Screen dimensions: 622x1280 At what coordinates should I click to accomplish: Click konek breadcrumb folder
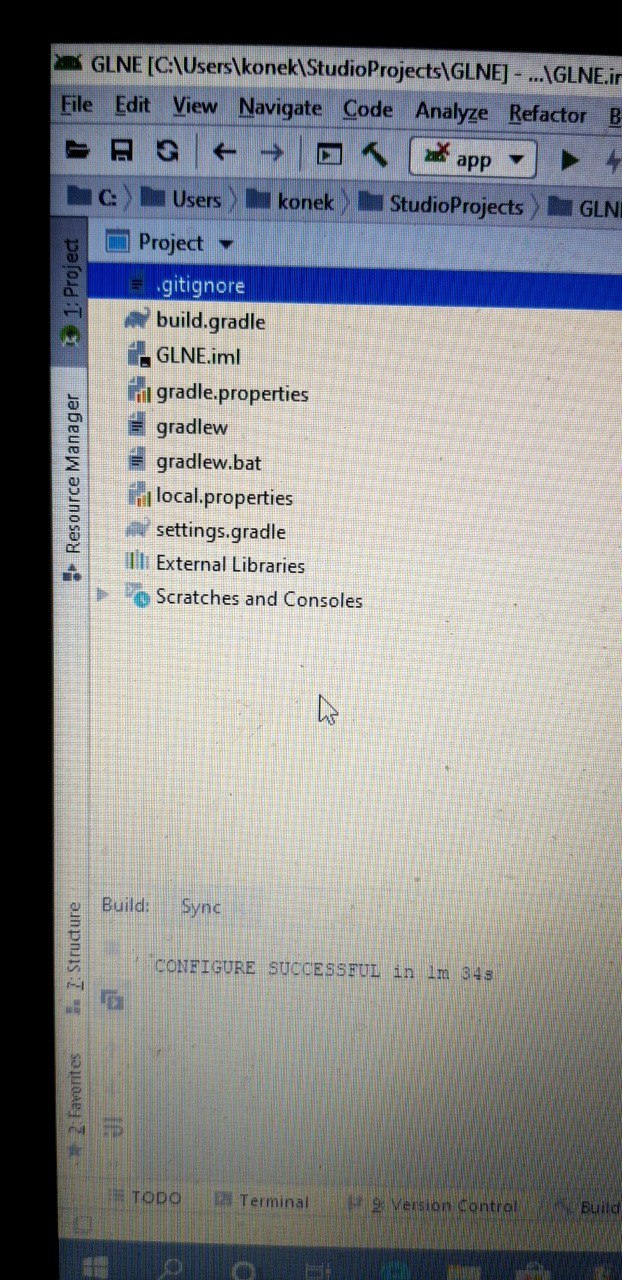click(x=290, y=202)
